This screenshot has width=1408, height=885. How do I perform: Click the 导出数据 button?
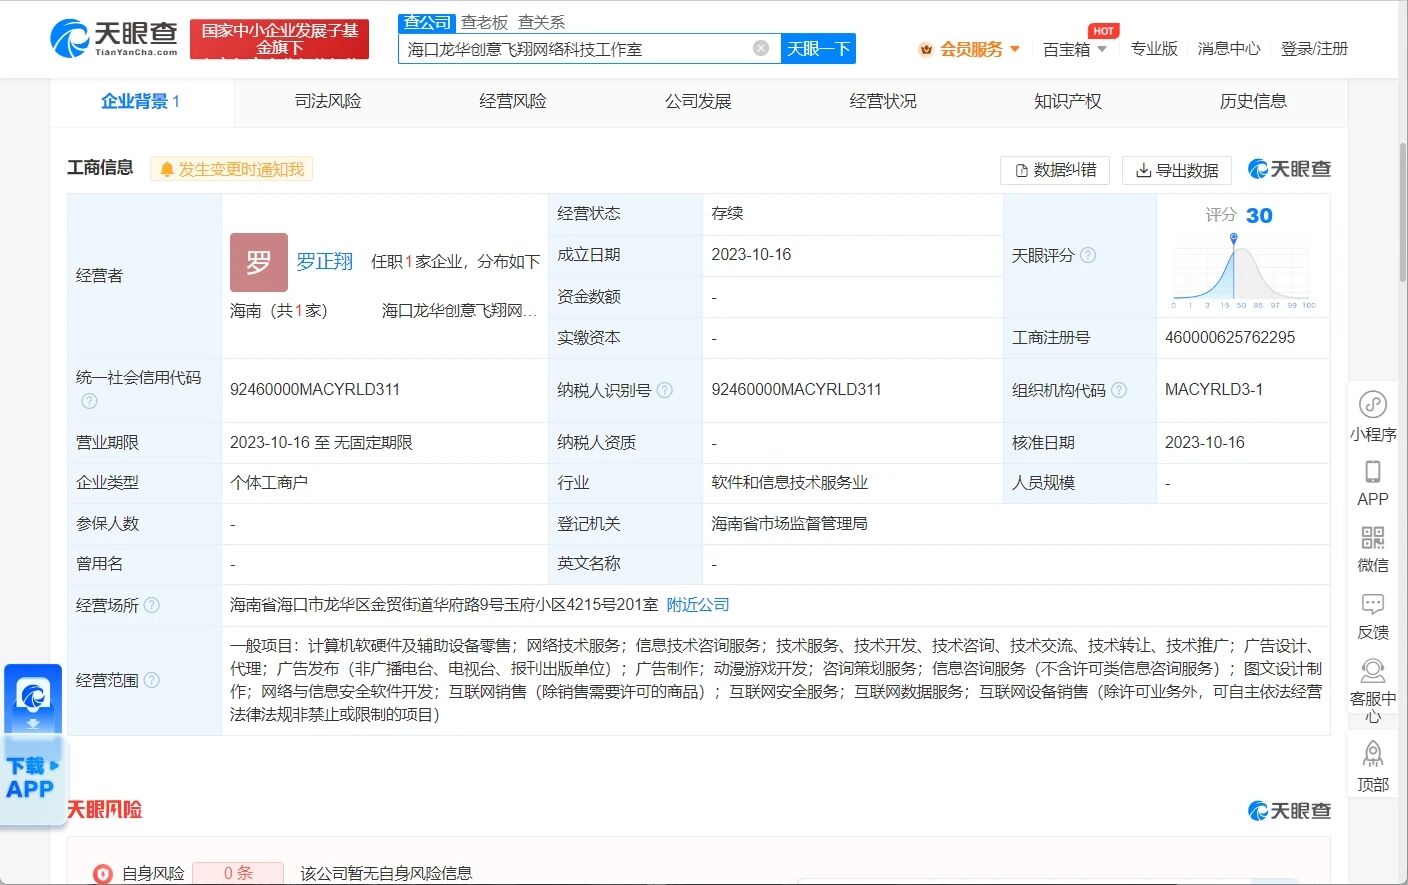click(x=1177, y=170)
